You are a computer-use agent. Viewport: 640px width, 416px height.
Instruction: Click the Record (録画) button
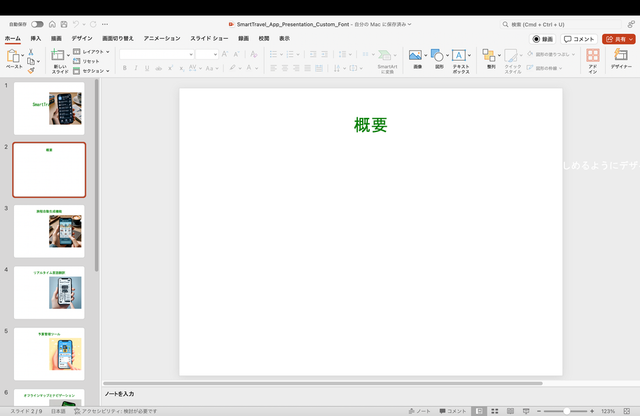coord(543,38)
